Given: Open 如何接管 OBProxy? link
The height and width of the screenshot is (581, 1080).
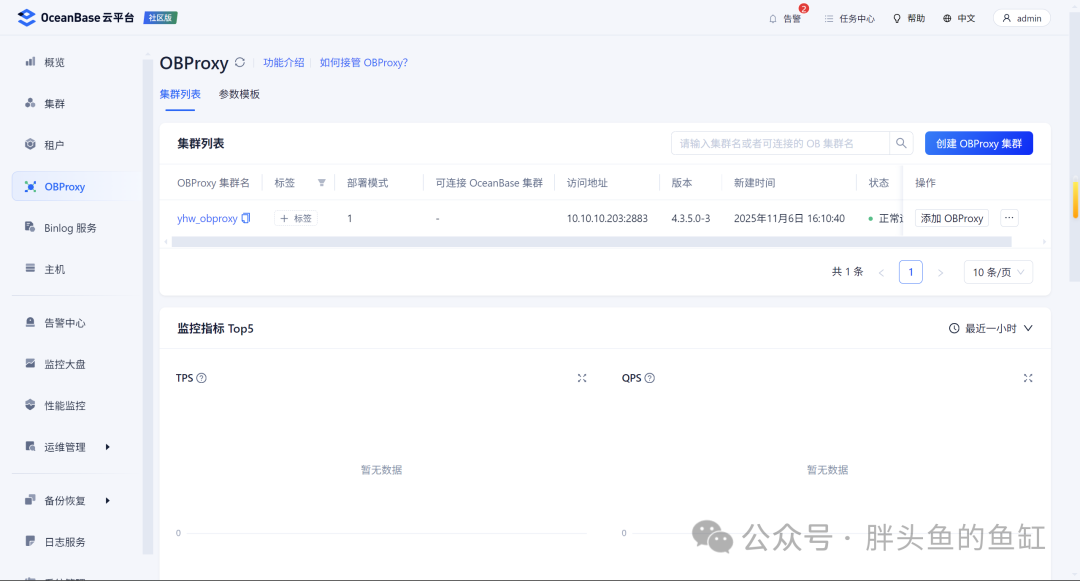Looking at the screenshot, I should [x=364, y=63].
